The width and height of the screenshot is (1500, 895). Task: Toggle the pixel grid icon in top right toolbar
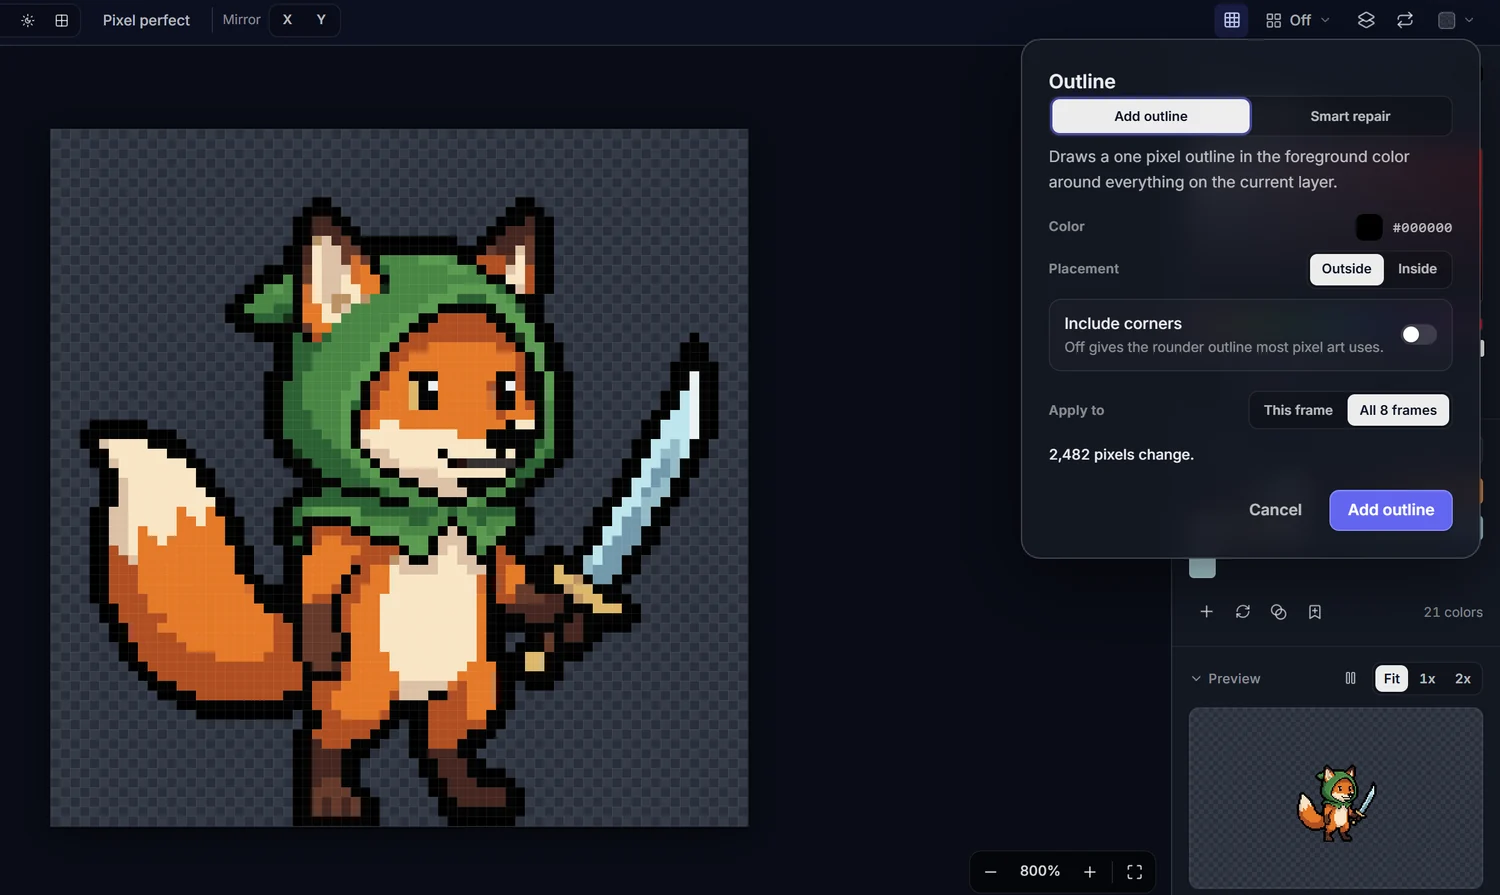point(1232,20)
